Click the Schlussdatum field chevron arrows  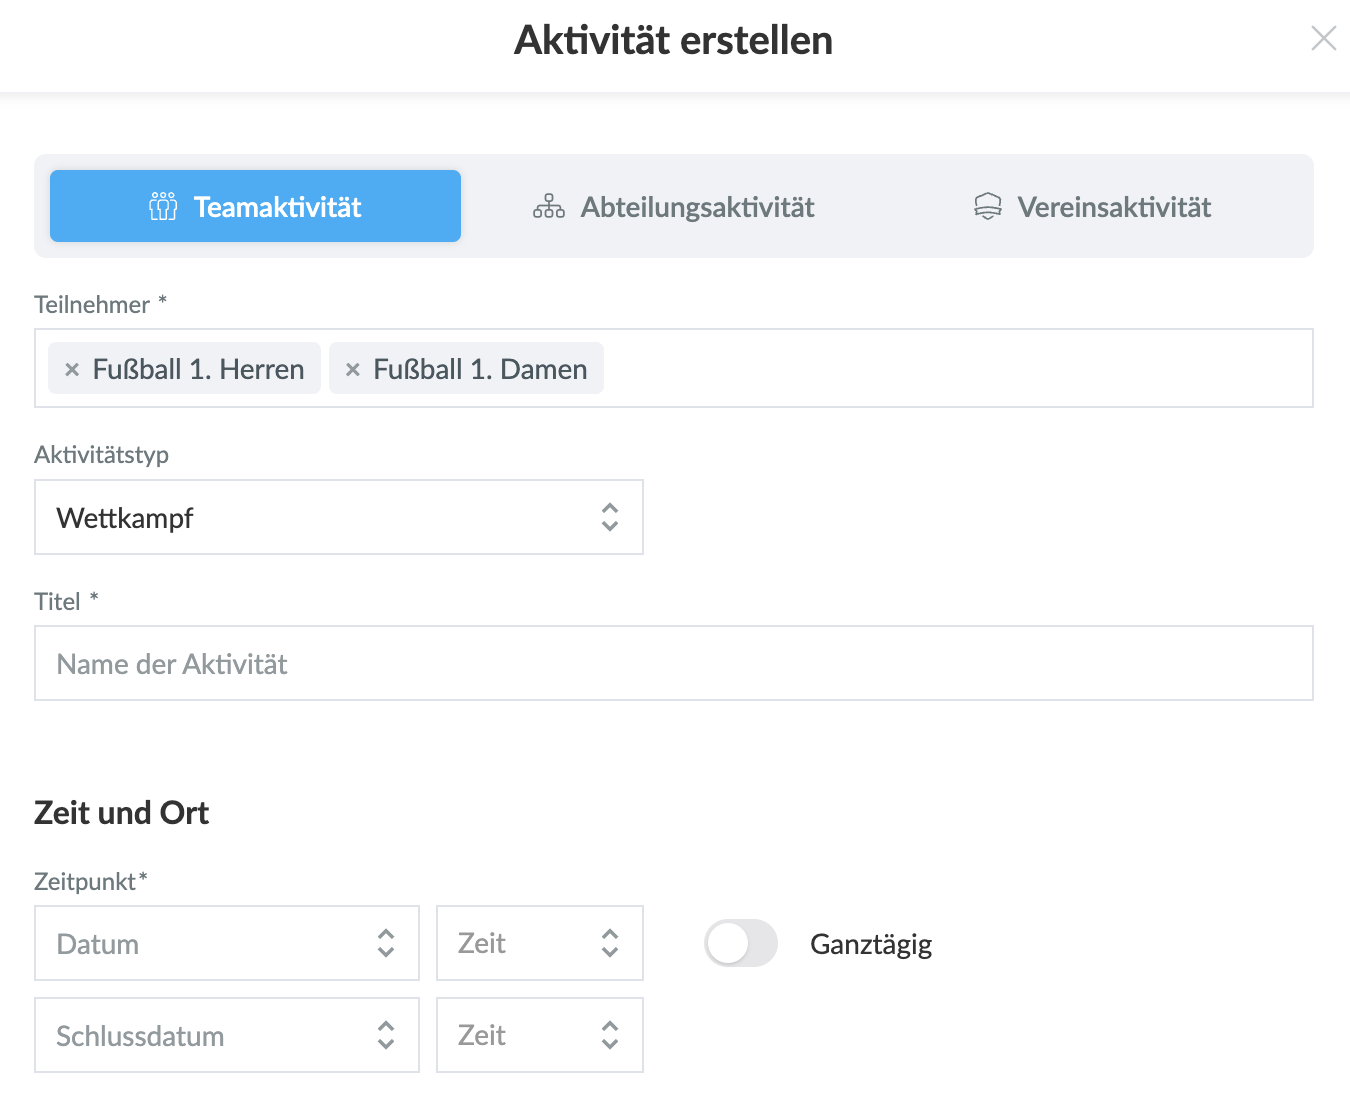pos(386,1035)
